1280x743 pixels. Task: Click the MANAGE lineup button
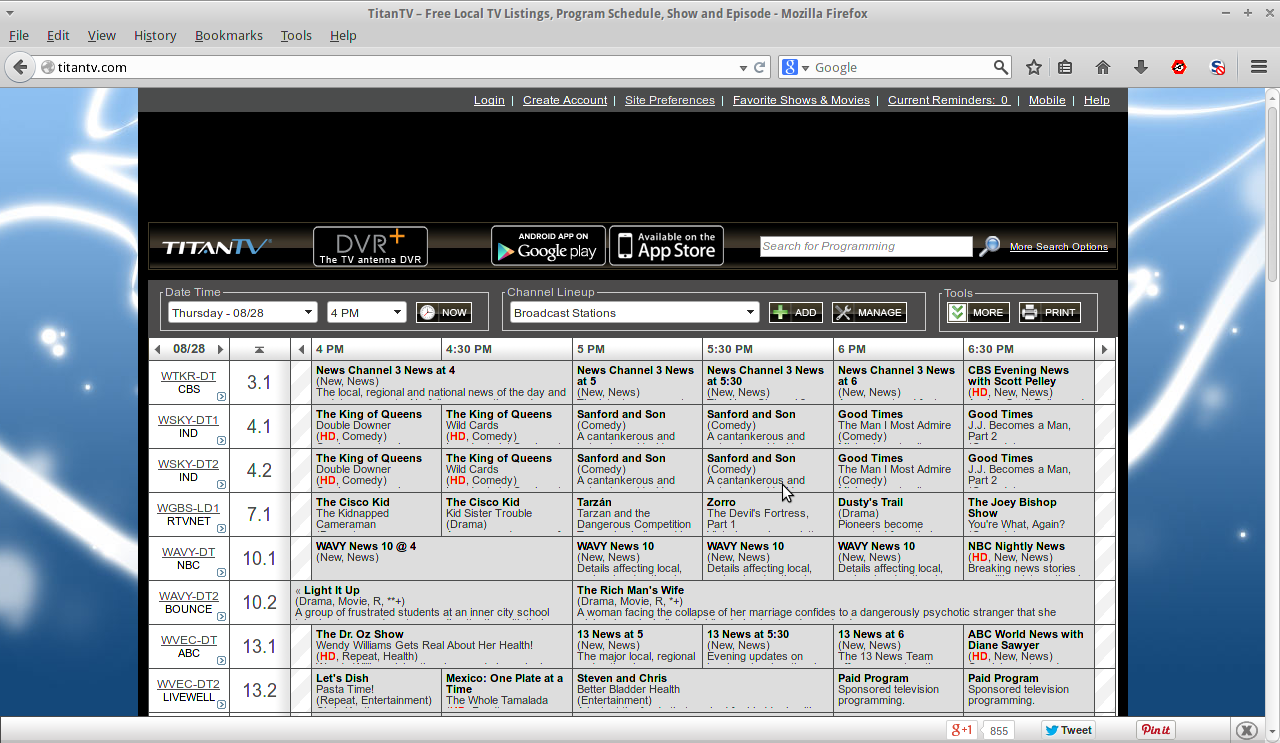click(x=869, y=312)
